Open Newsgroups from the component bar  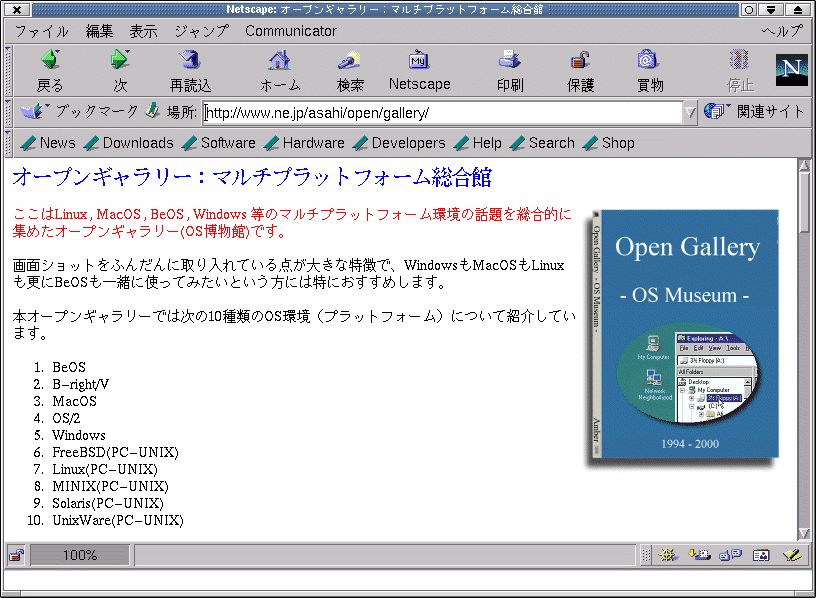730,555
